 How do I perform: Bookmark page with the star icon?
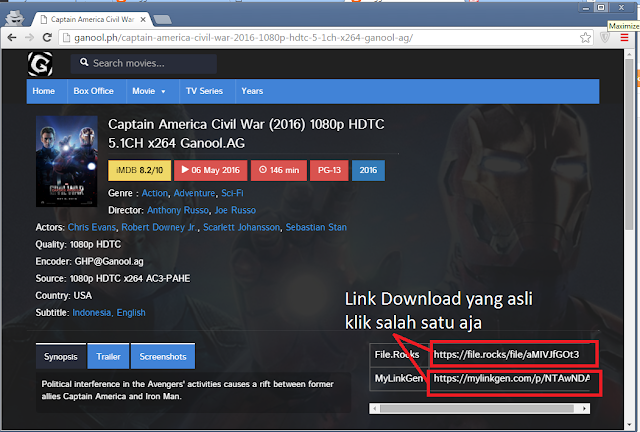pos(585,38)
